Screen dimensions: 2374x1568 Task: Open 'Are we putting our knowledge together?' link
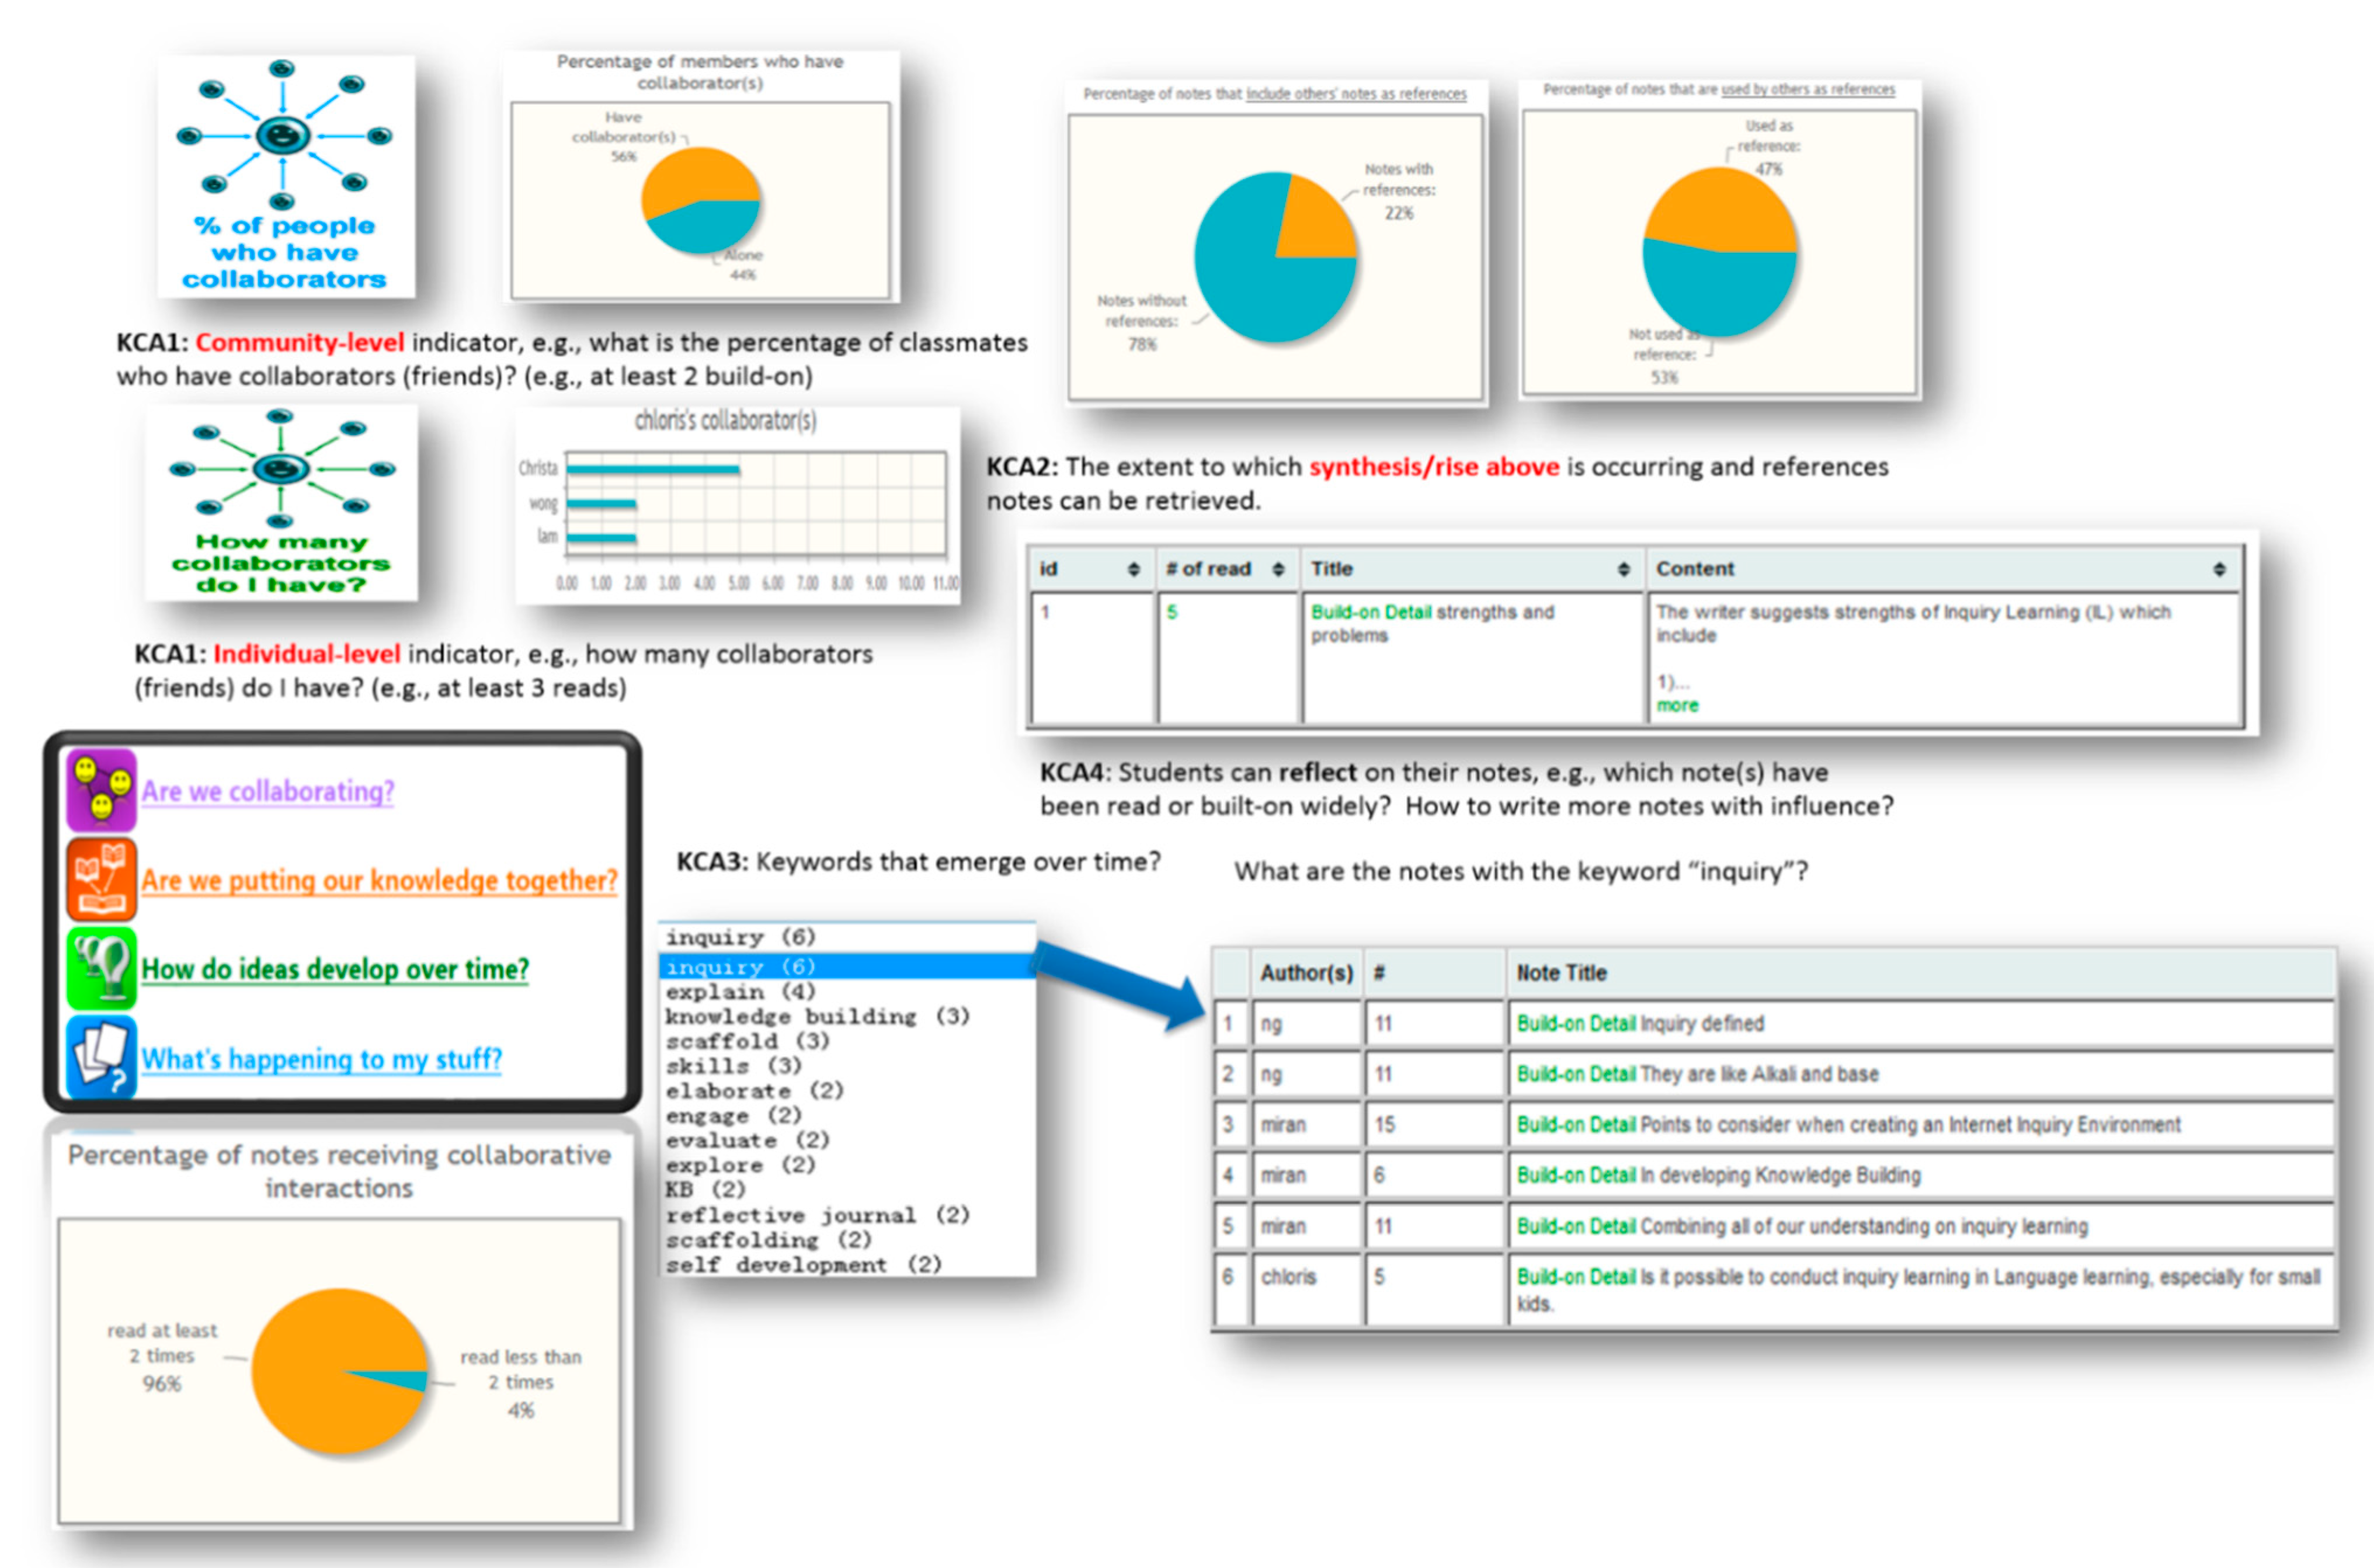(x=379, y=880)
